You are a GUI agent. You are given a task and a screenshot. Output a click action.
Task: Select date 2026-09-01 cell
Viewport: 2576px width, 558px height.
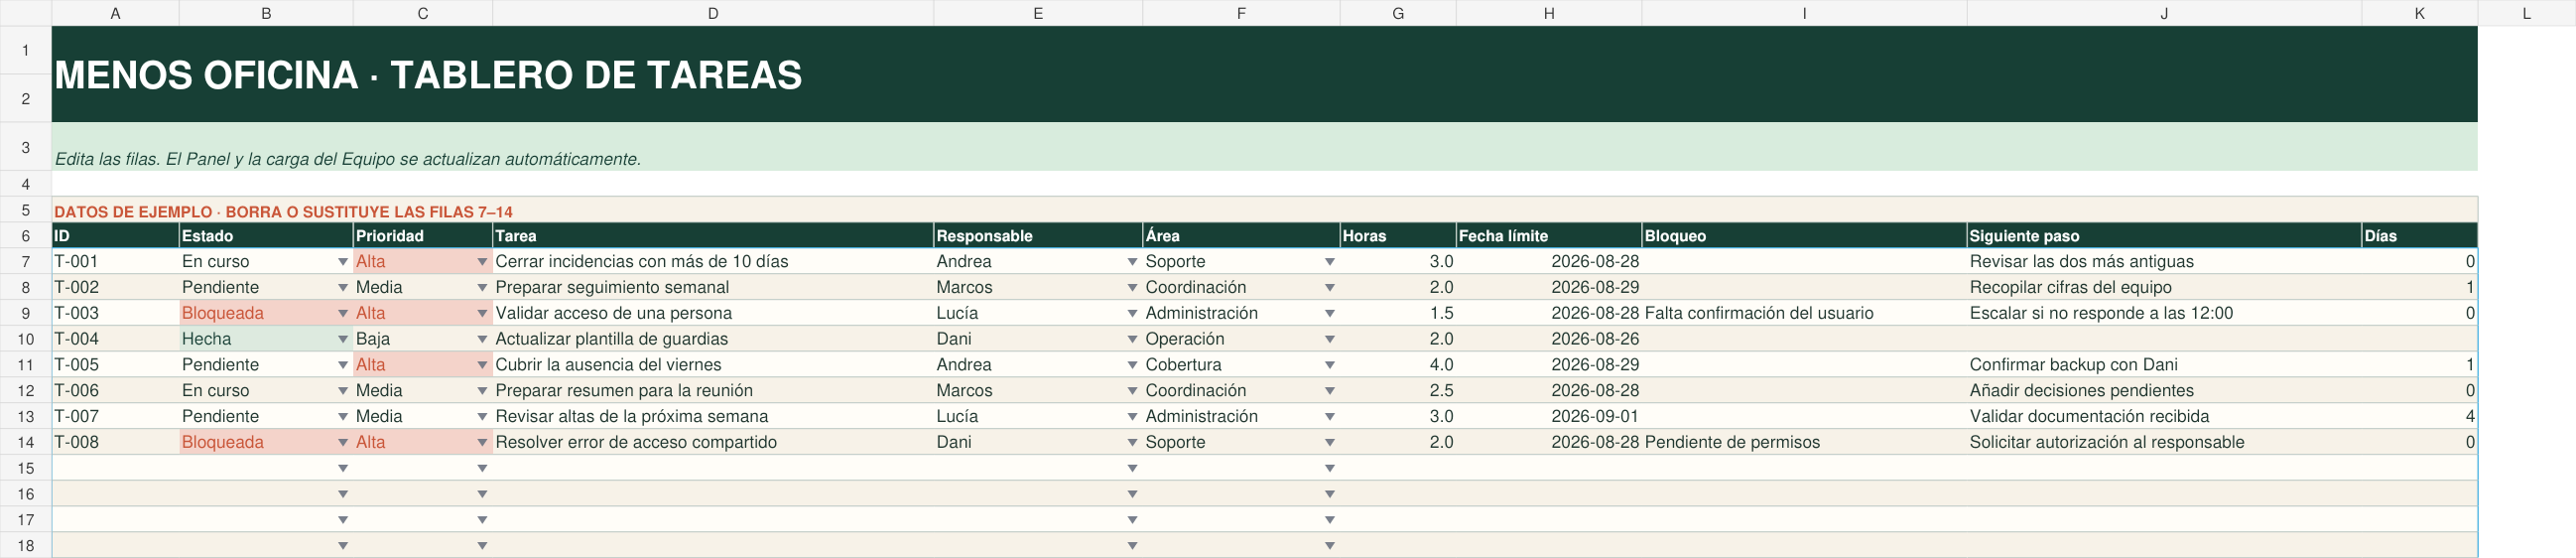click(1549, 418)
